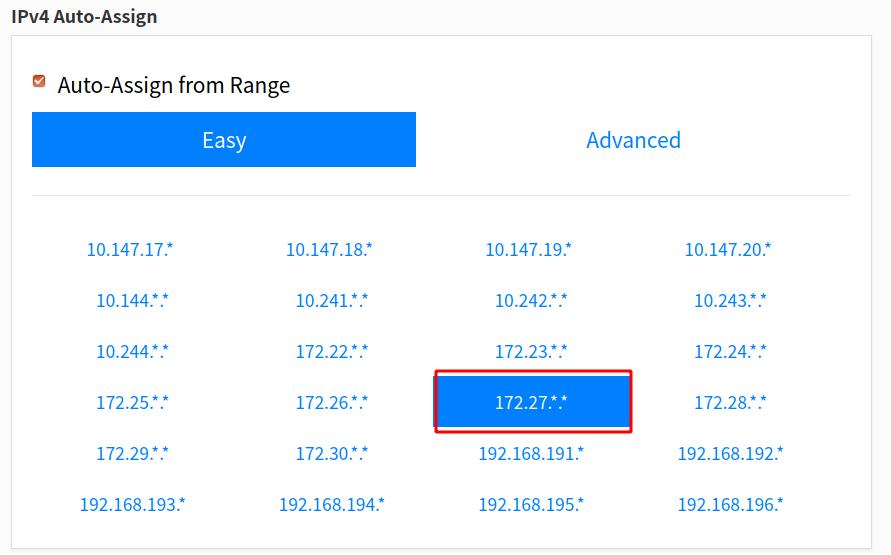
Task: Select the 172.22.*.* range
Action: coord(332,352)
